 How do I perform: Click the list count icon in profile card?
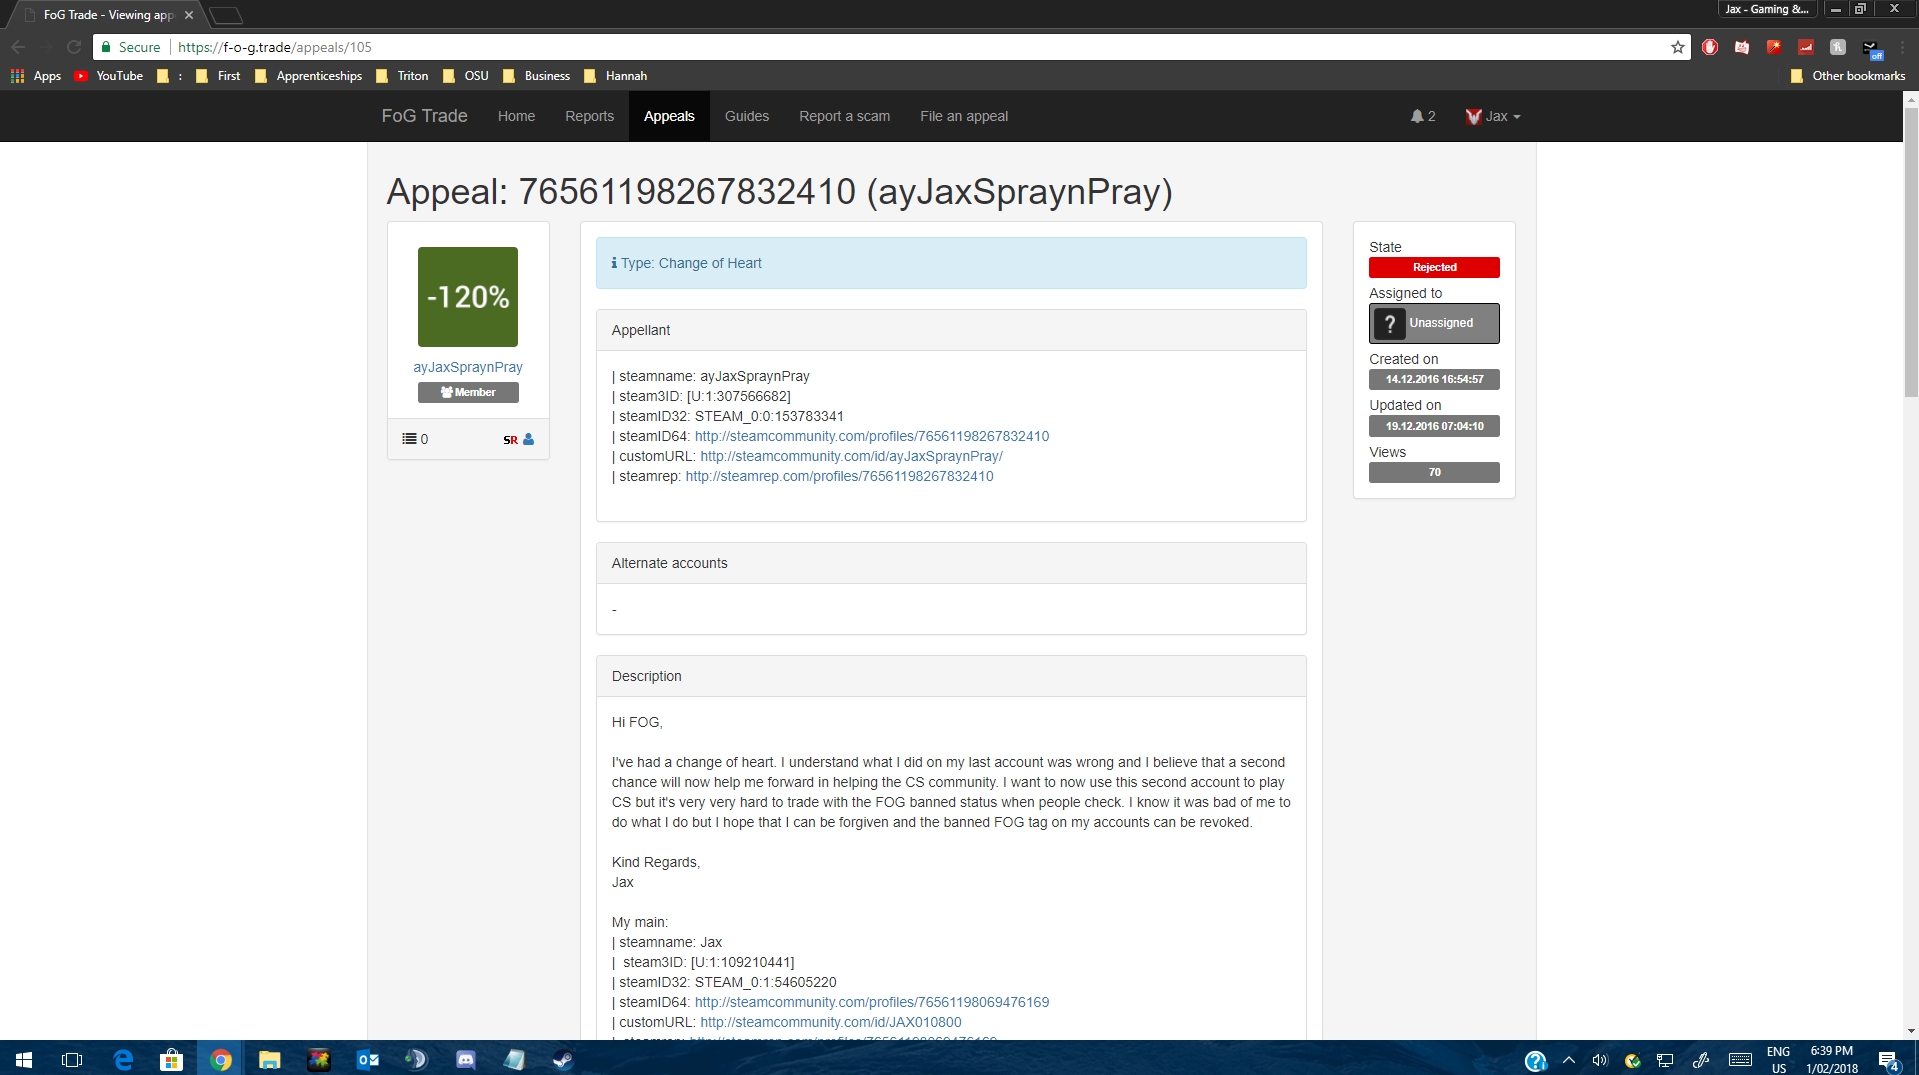pyautogui.click(x=409, y=439)
